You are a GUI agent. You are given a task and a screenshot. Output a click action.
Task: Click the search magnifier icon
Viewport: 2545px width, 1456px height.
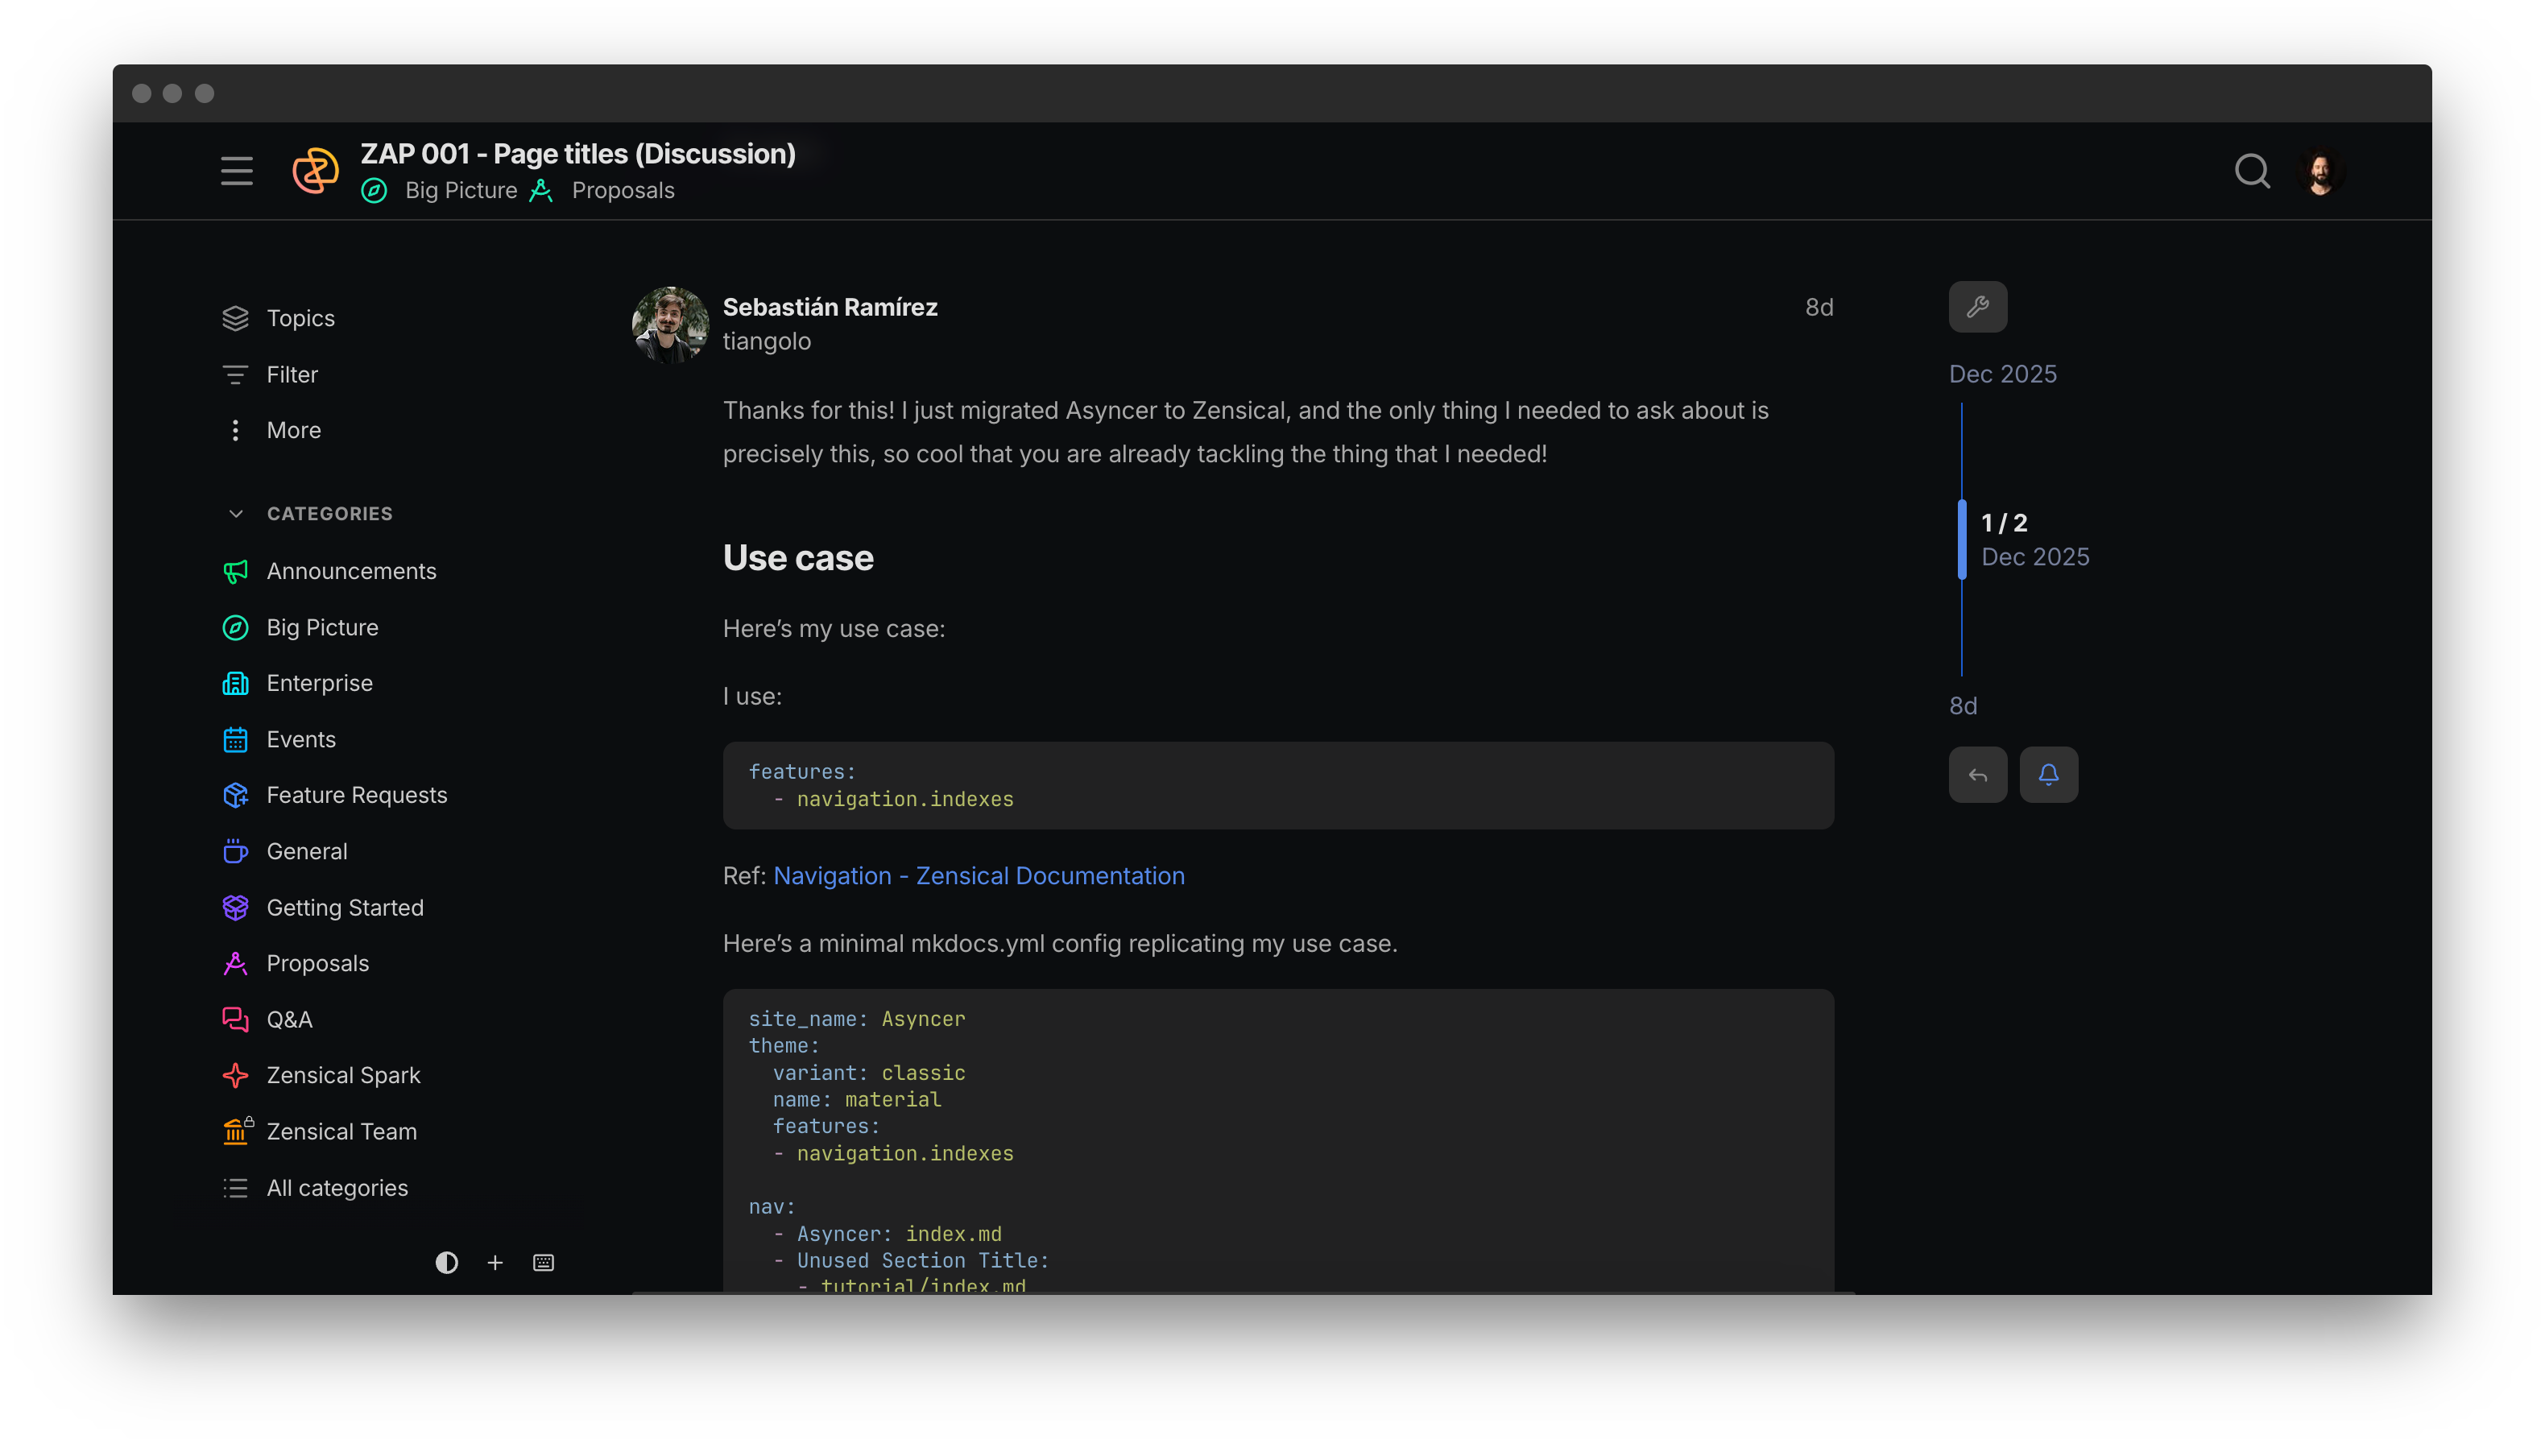click(2251, 171)
